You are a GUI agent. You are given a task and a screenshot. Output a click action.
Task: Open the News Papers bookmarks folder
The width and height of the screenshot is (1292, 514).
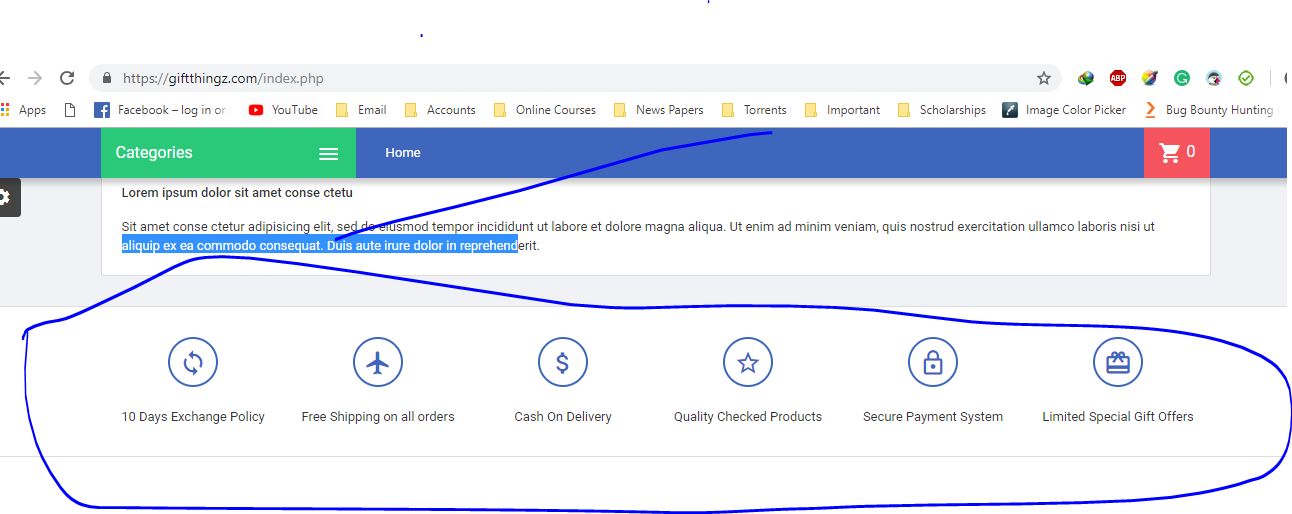[658, 110]
